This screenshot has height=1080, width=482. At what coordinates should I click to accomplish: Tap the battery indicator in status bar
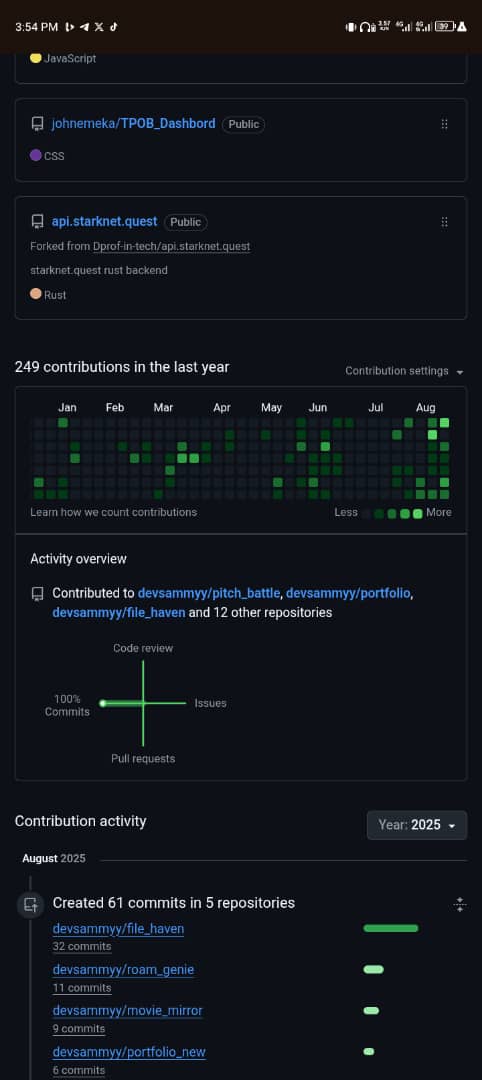446,27
